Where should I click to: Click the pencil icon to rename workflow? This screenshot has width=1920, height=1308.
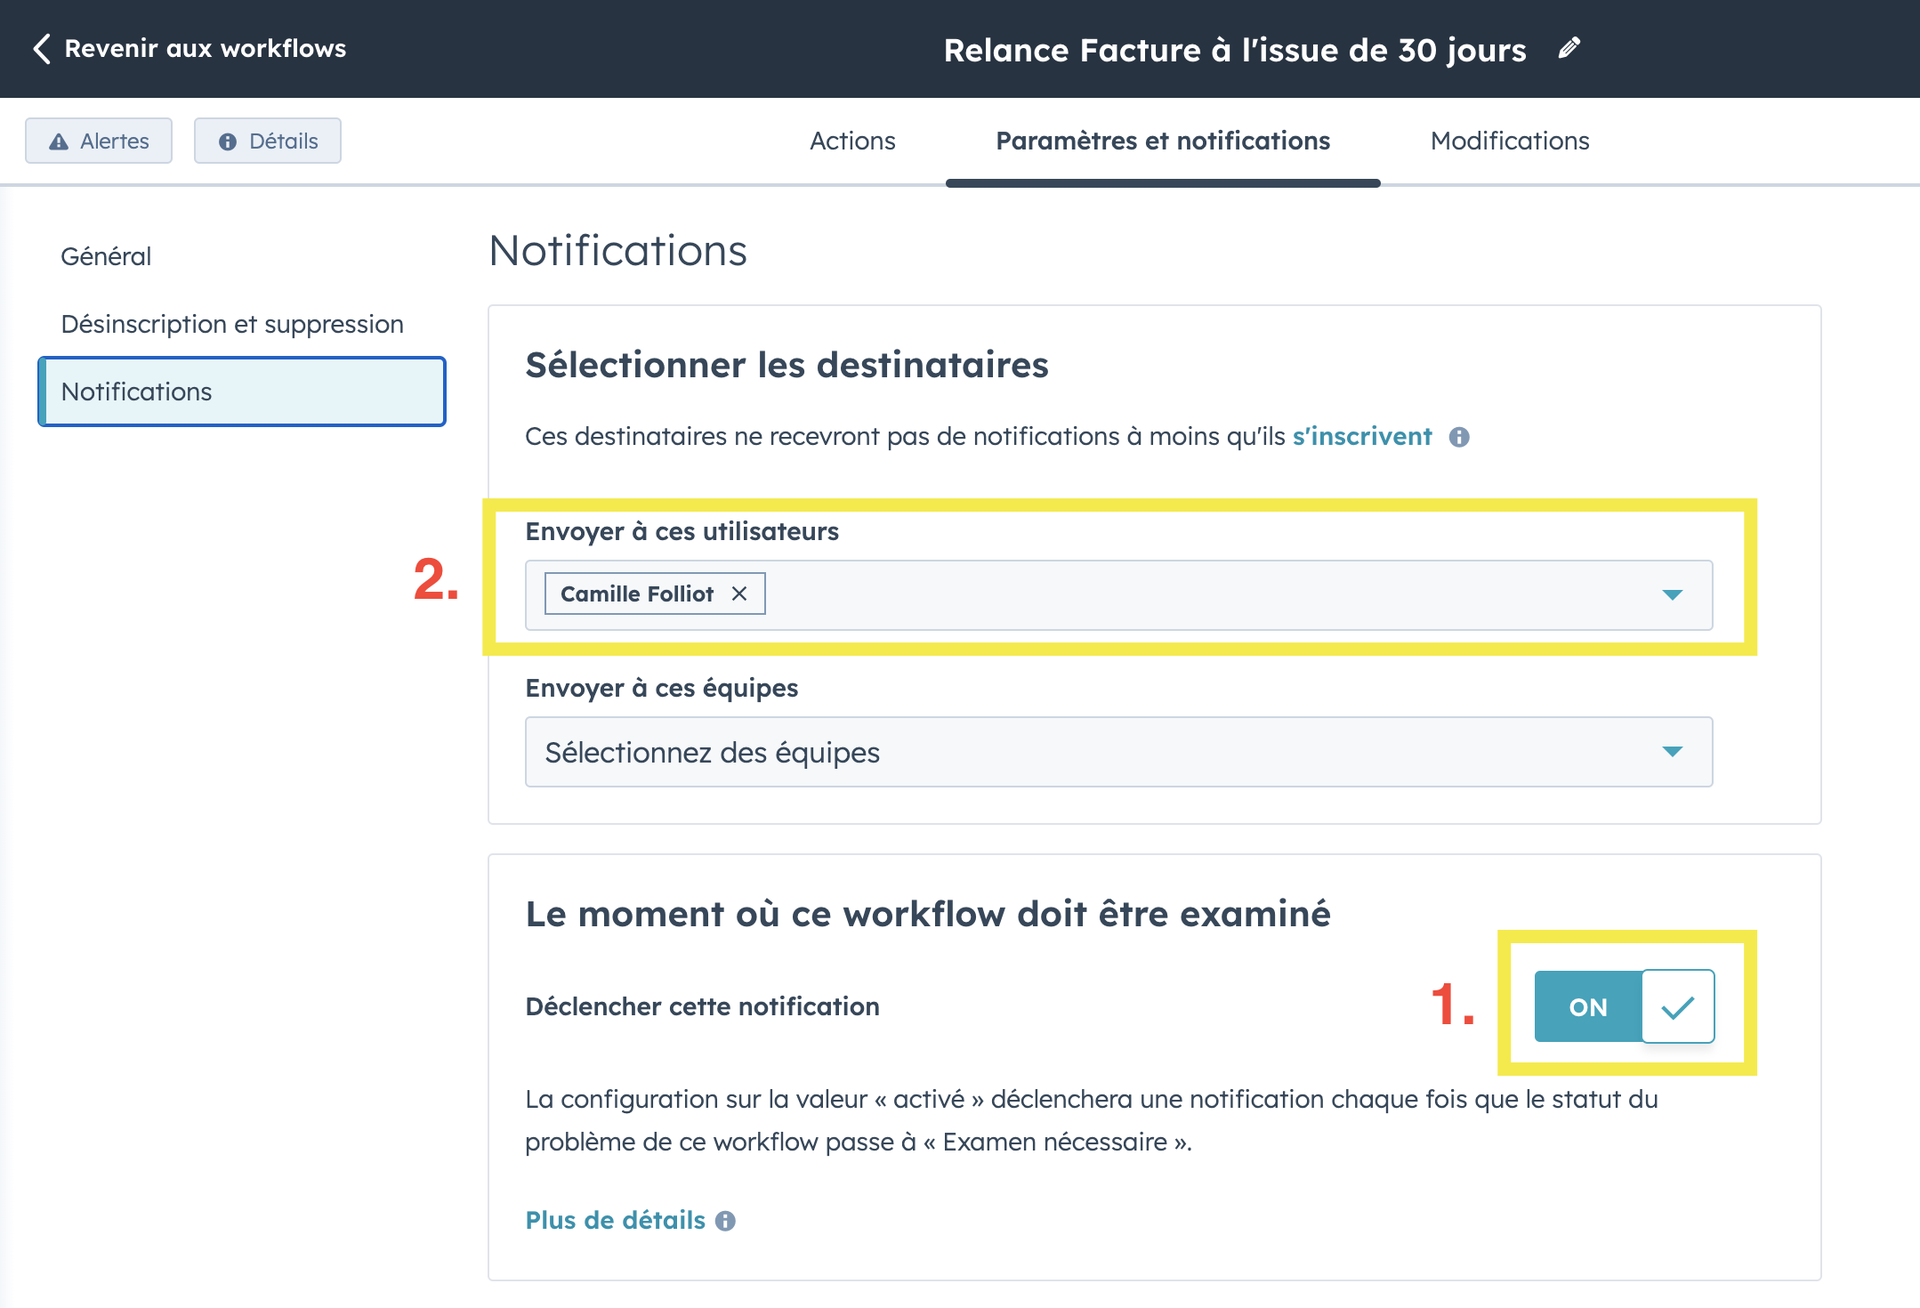[1569, 48]
